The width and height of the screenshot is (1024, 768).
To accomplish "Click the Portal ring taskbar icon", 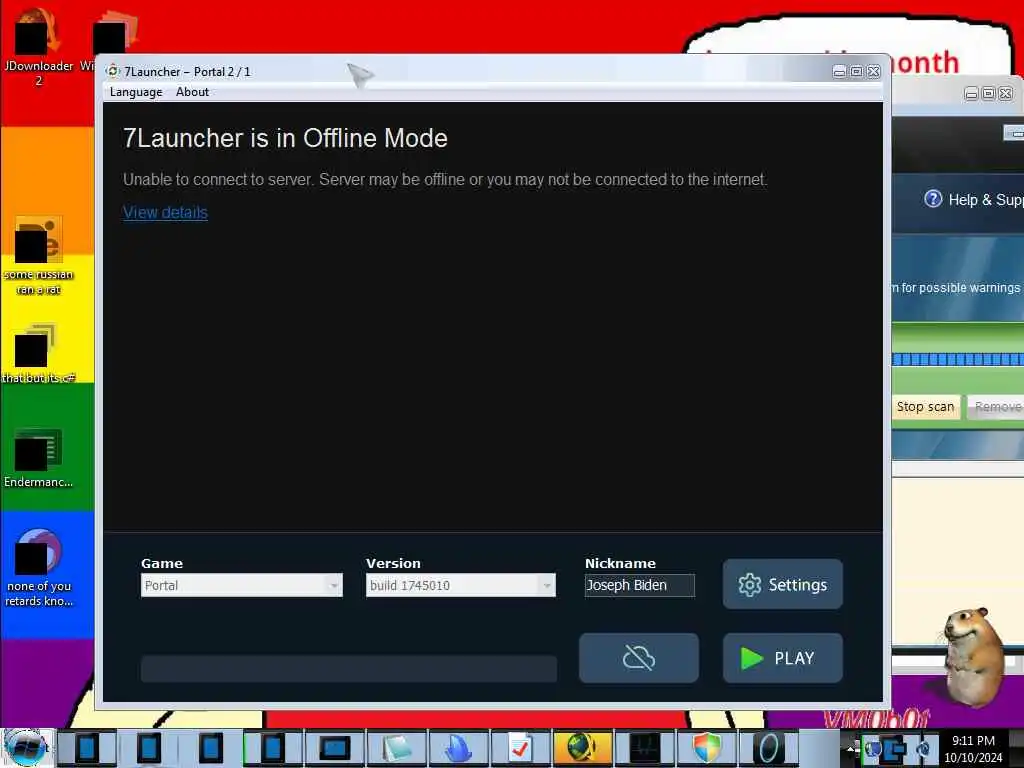I will click(769, 748).
